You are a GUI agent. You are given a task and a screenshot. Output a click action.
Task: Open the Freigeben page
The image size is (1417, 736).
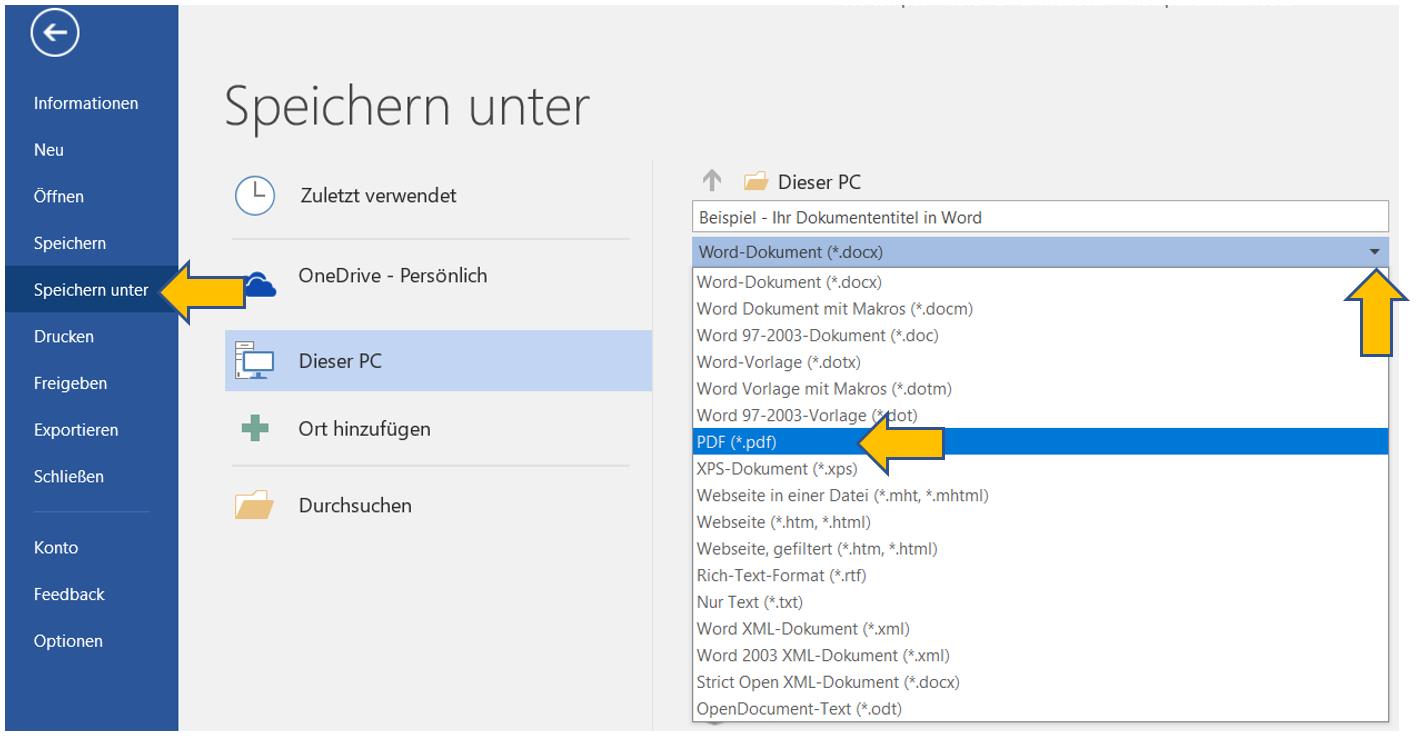coord(70,383)
